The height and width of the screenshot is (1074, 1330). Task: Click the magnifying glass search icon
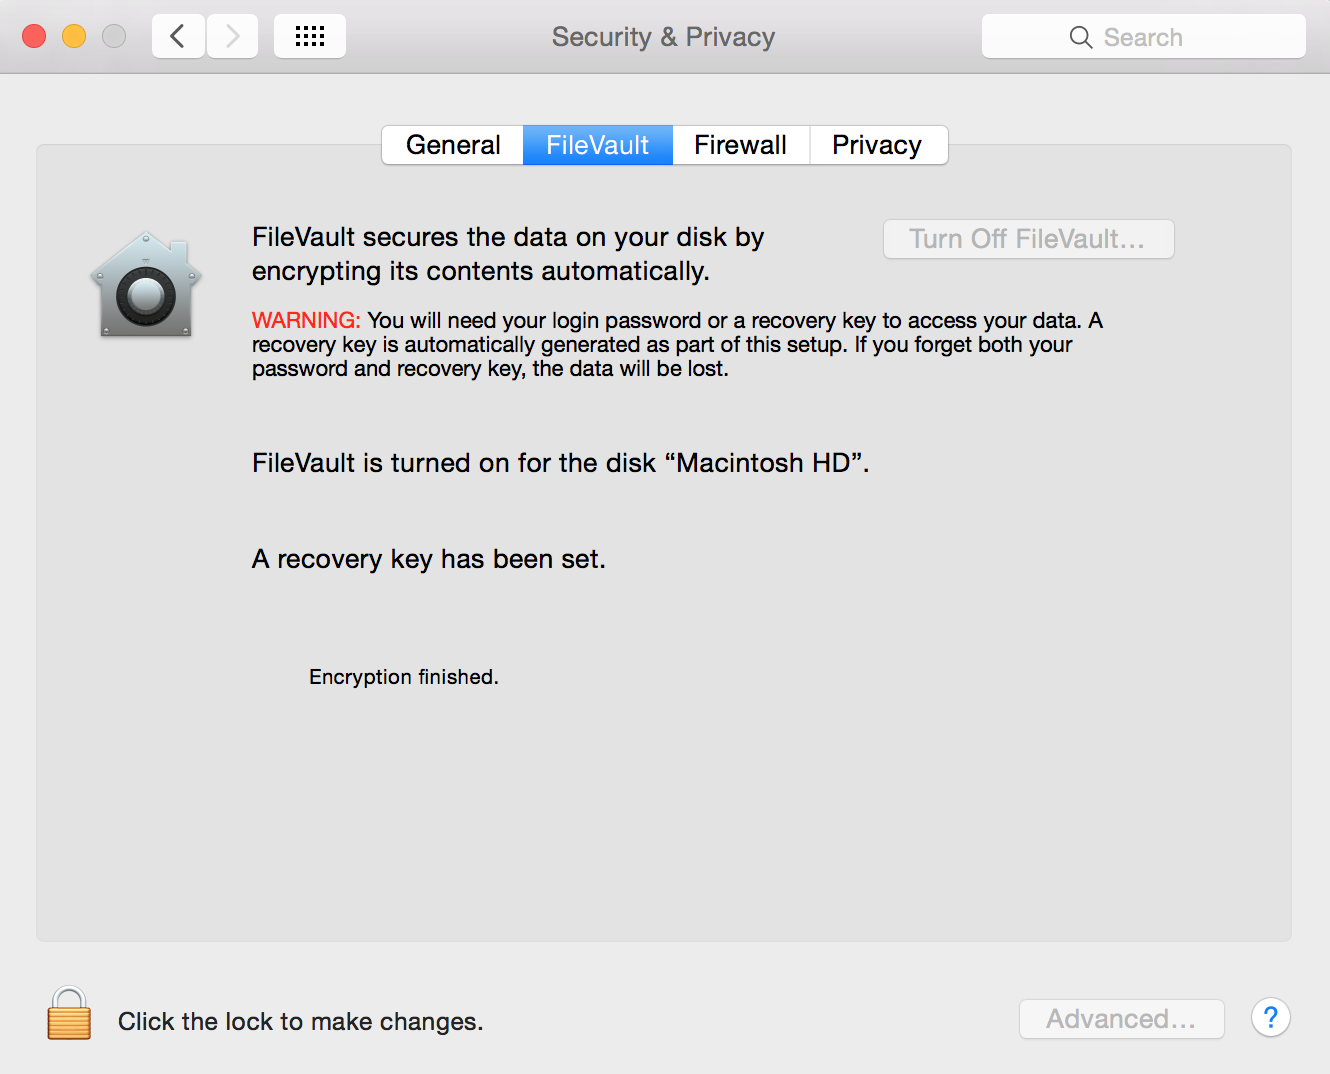coord(1080,37)
